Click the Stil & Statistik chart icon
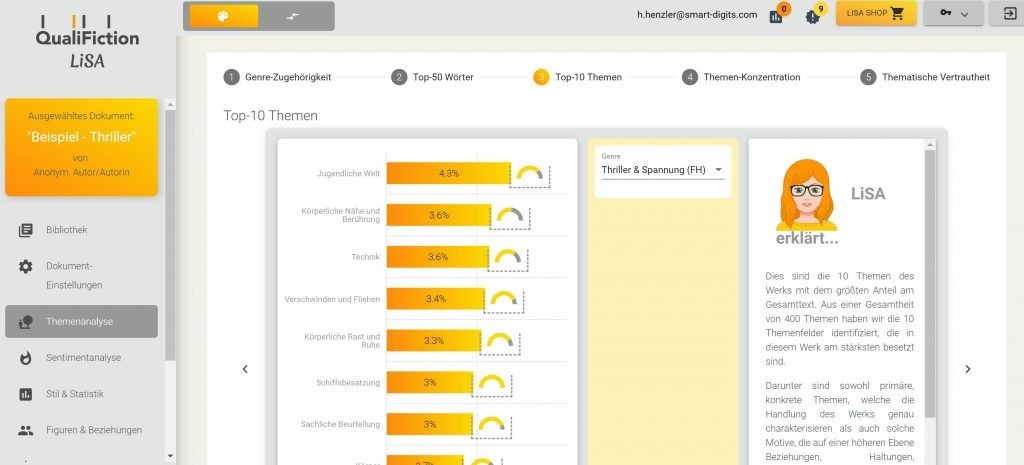This screenshot has height=465, width=1024. click(26, 394)
